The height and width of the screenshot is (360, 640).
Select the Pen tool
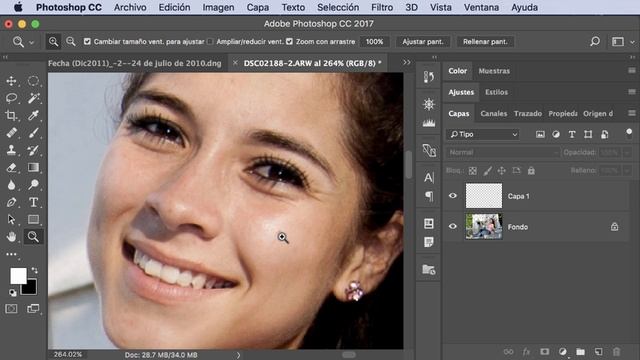[x=11, y=202]
